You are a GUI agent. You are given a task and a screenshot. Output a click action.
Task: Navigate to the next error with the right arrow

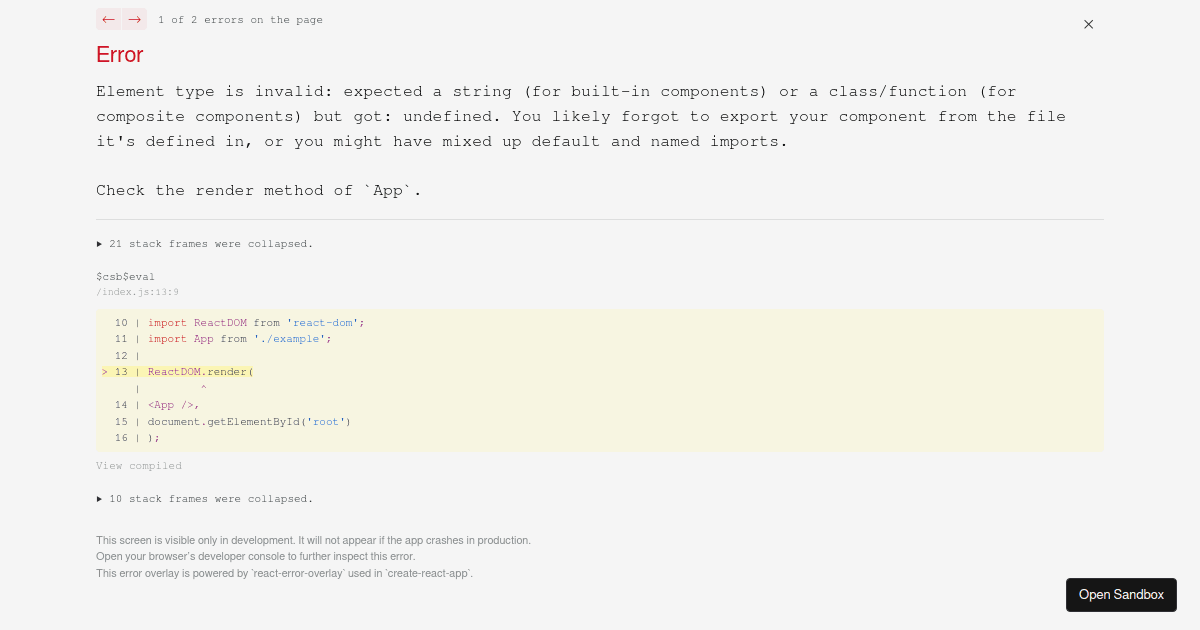[134, 19]
